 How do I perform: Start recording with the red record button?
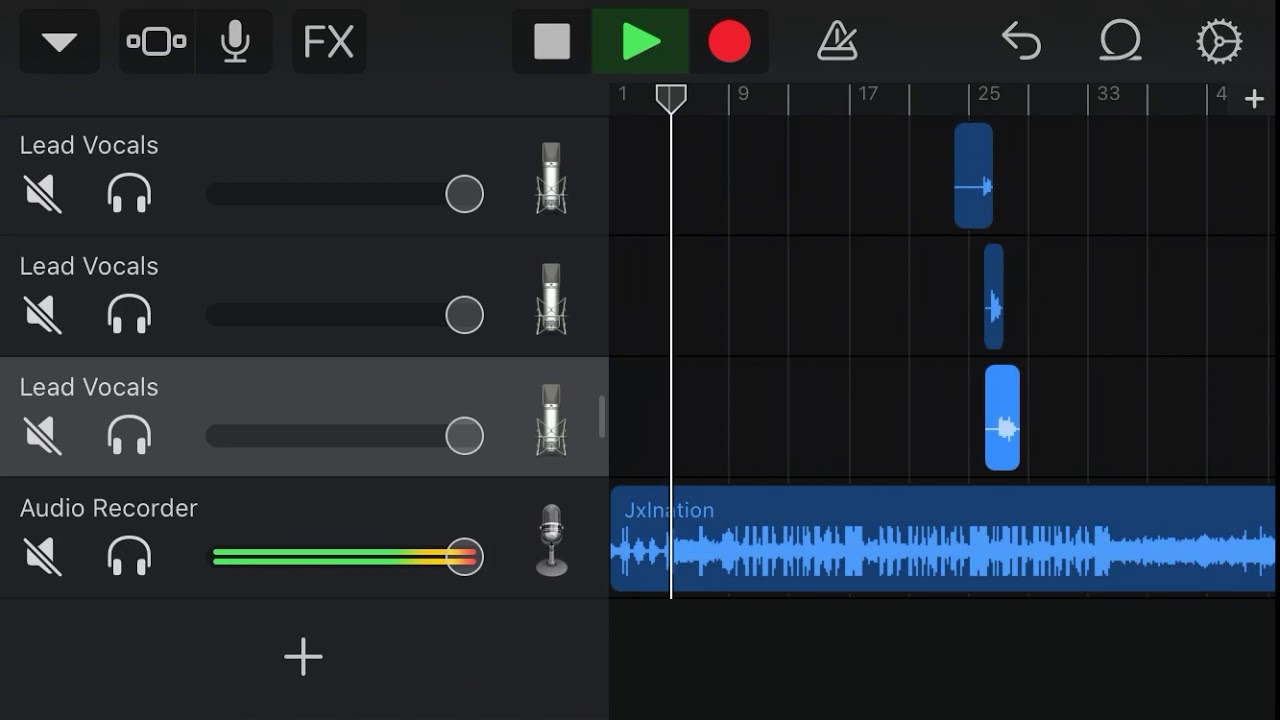point(729,42)
